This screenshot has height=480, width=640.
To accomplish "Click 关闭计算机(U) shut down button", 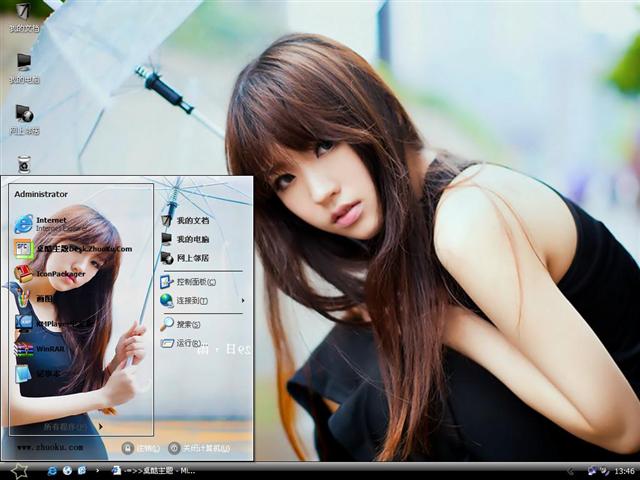I will 200,448.
